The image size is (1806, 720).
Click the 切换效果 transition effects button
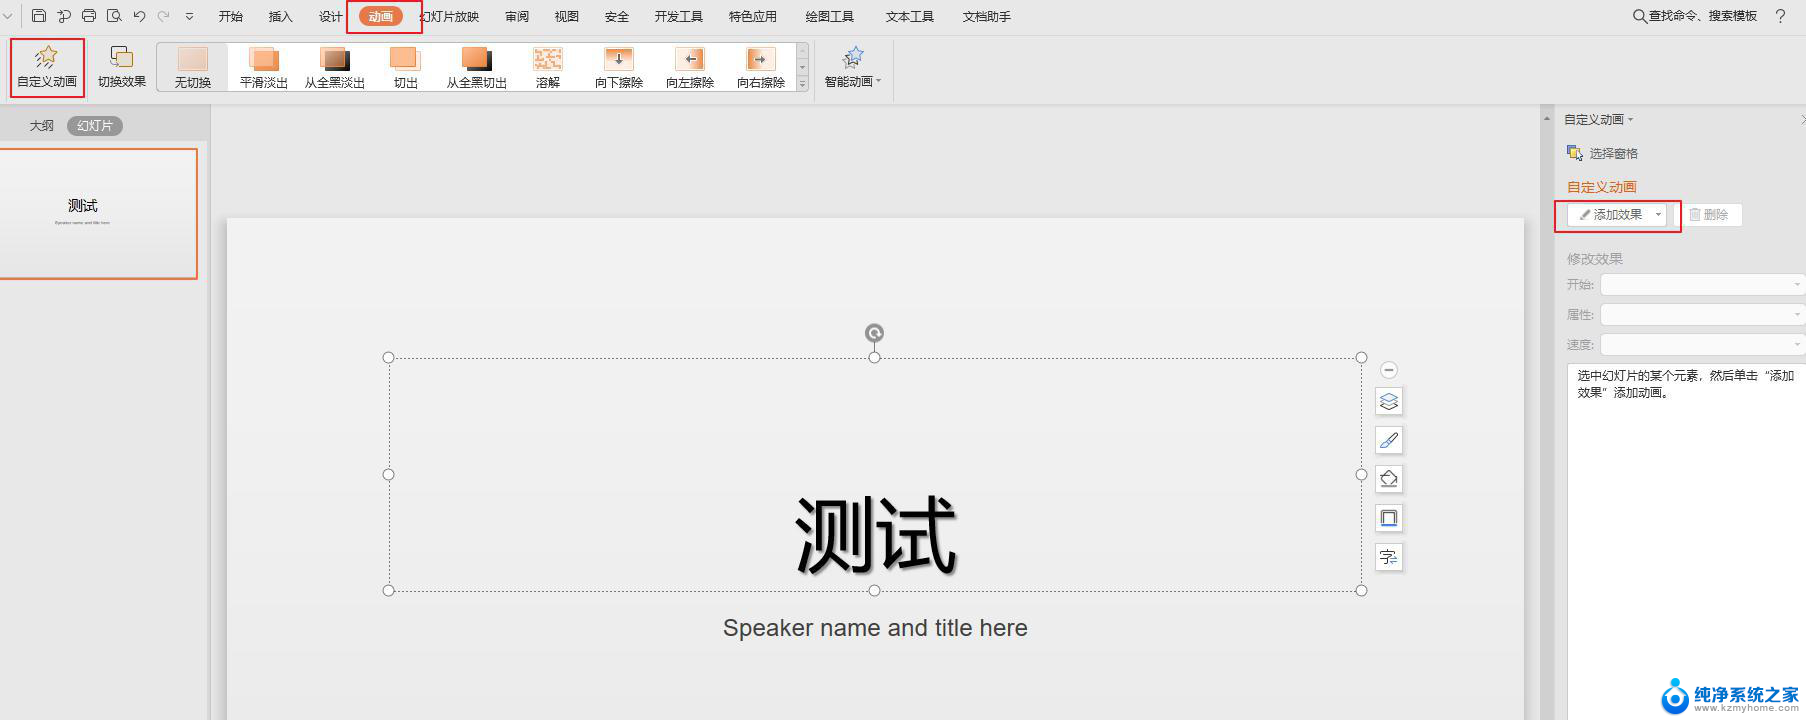pos(122,67)
